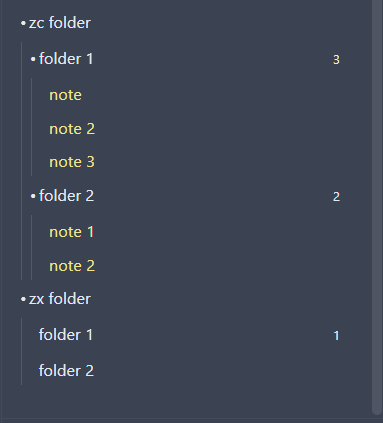Open the note 1 file
Screen dimensions: 383x423
tap(71, 232)
